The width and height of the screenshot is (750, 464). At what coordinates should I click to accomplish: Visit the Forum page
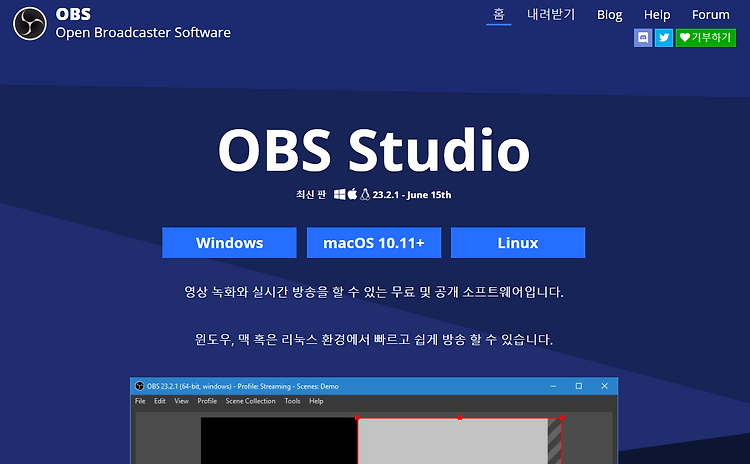tap(710, 15)
